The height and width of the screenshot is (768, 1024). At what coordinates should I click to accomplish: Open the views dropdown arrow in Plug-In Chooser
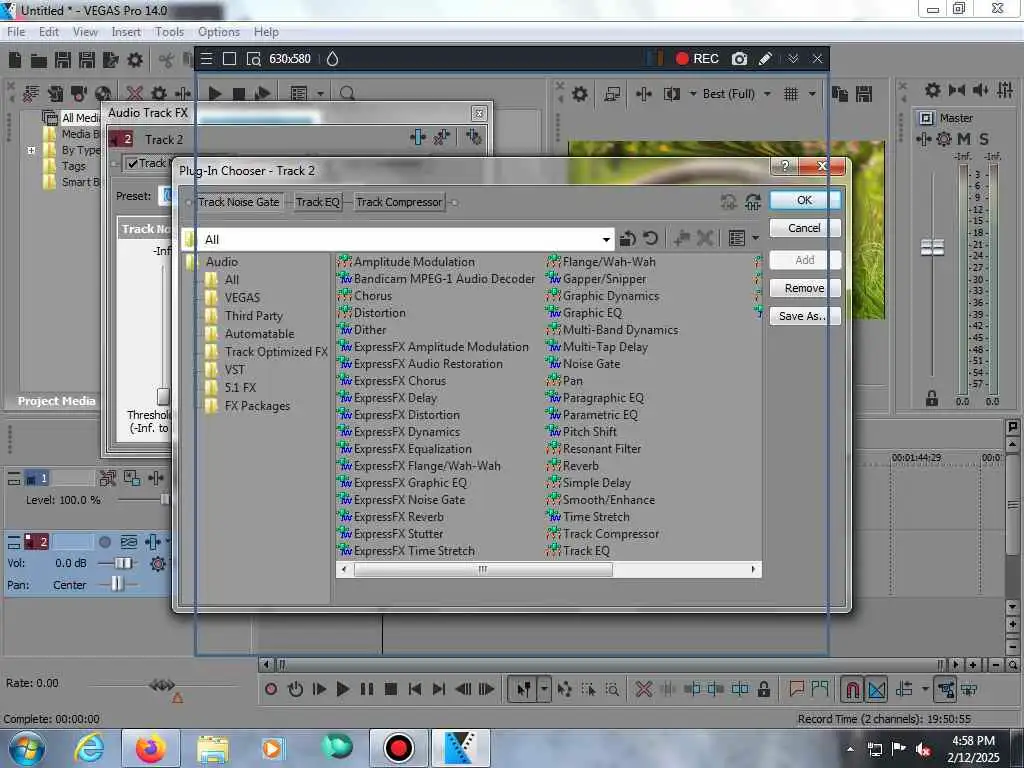[756, 238]
